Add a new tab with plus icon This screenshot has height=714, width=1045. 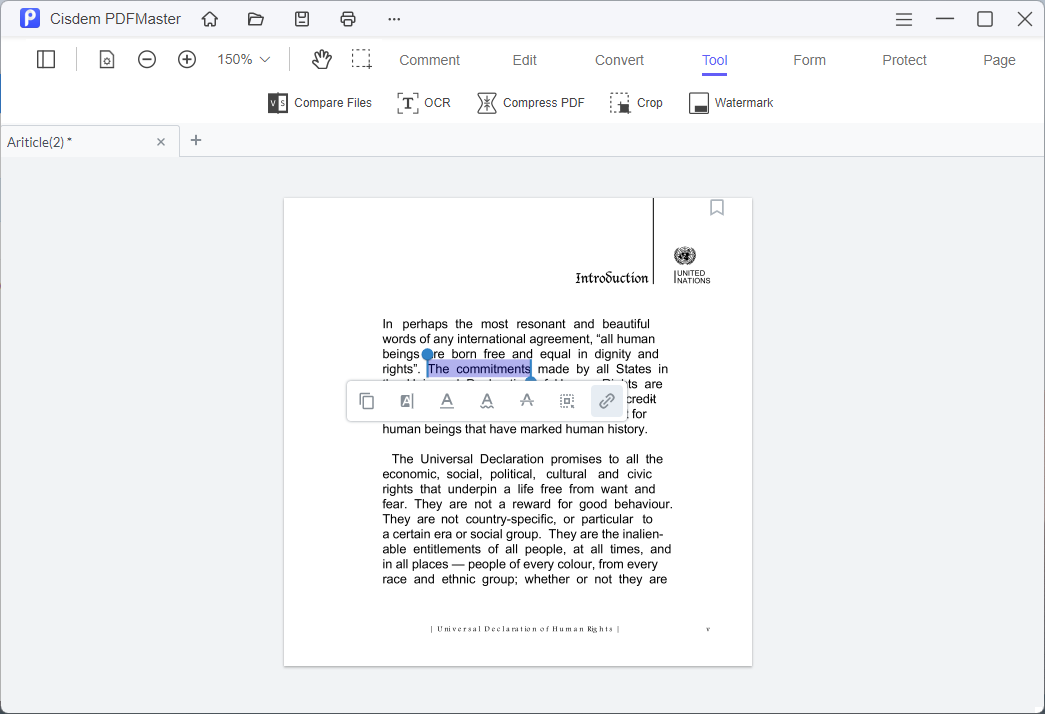[x=196, y=140]
